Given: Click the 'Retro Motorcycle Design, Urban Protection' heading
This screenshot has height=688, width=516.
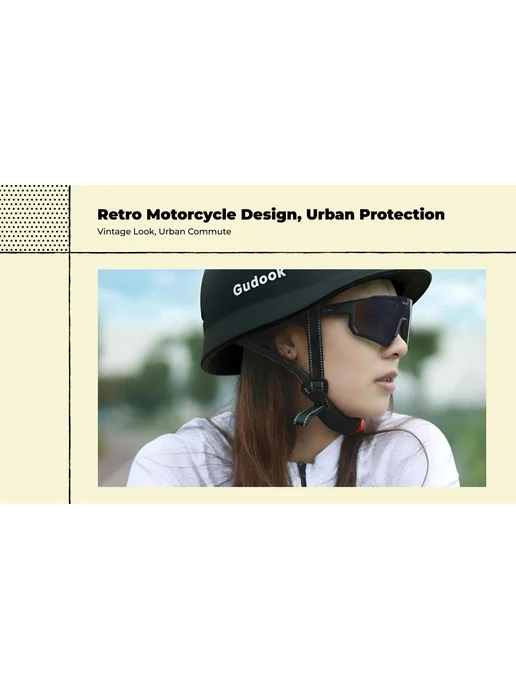Looking at the screenshot, I should click(271, 215).
